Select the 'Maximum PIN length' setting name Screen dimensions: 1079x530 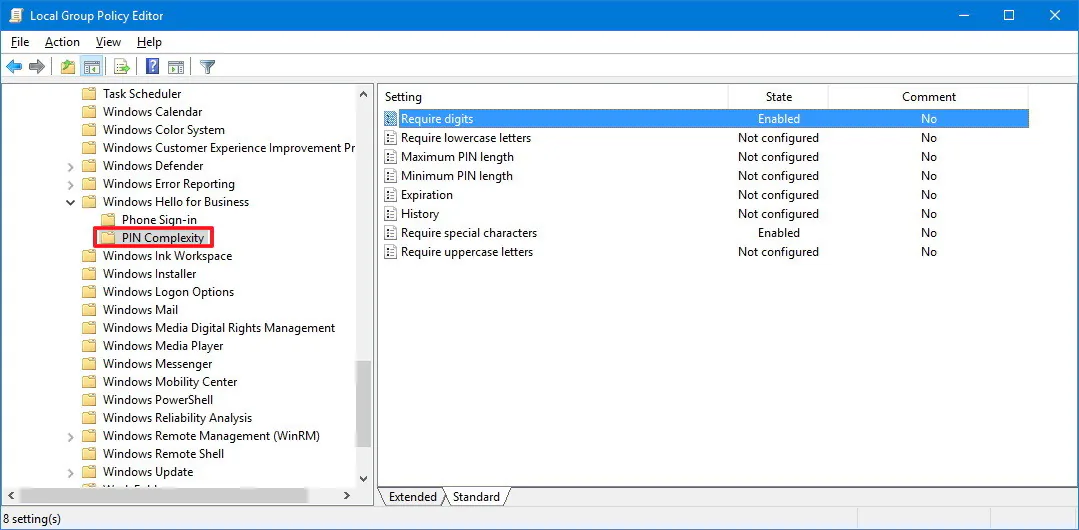[x=458, y=157]
